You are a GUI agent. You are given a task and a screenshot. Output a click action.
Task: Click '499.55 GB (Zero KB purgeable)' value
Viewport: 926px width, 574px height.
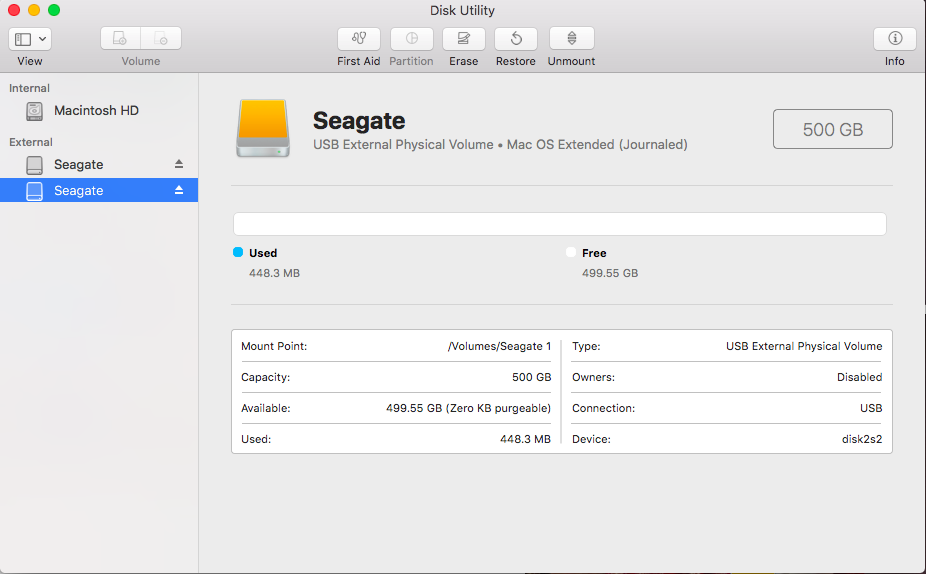pos(468,409)
